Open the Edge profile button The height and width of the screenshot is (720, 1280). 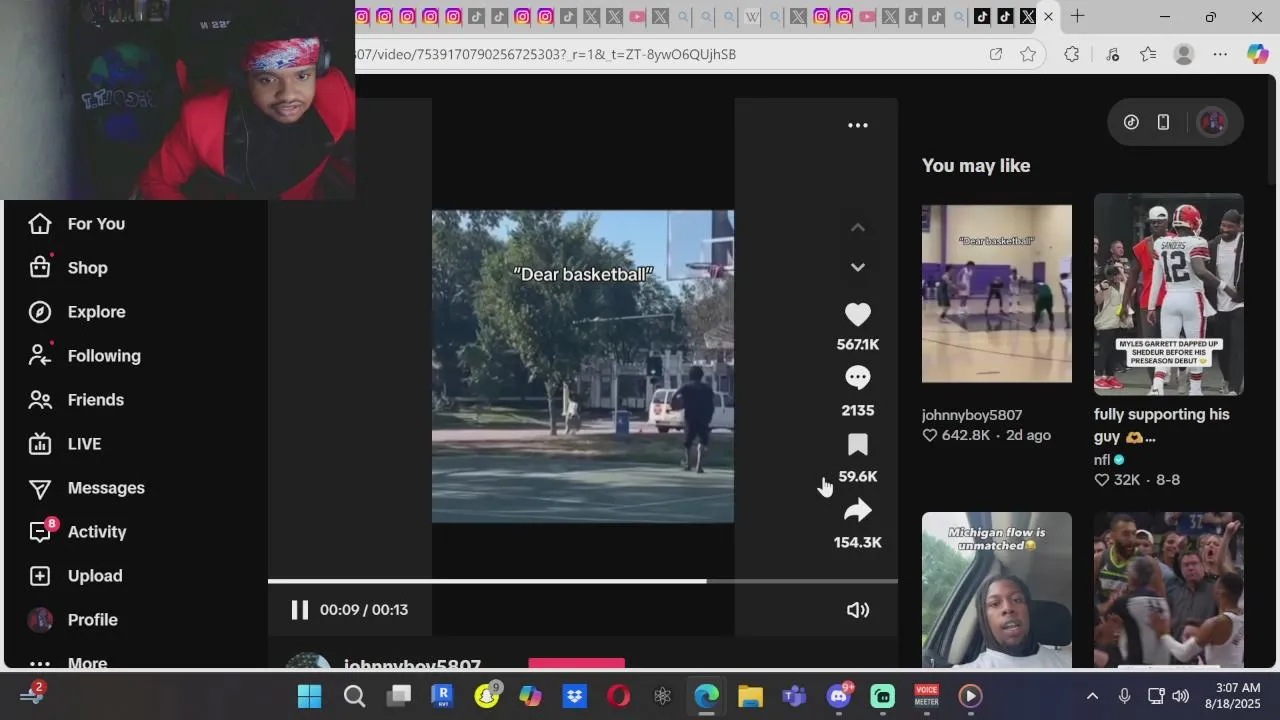coord(1184,54)
